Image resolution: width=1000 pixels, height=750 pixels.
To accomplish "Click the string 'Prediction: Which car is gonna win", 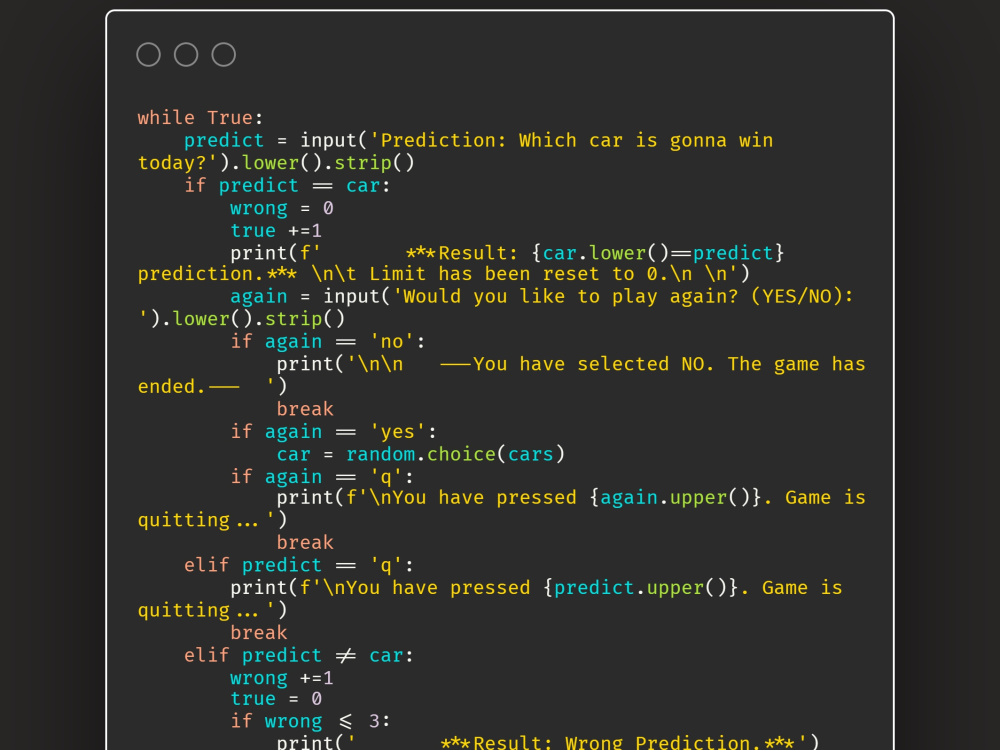I will 571,140.
